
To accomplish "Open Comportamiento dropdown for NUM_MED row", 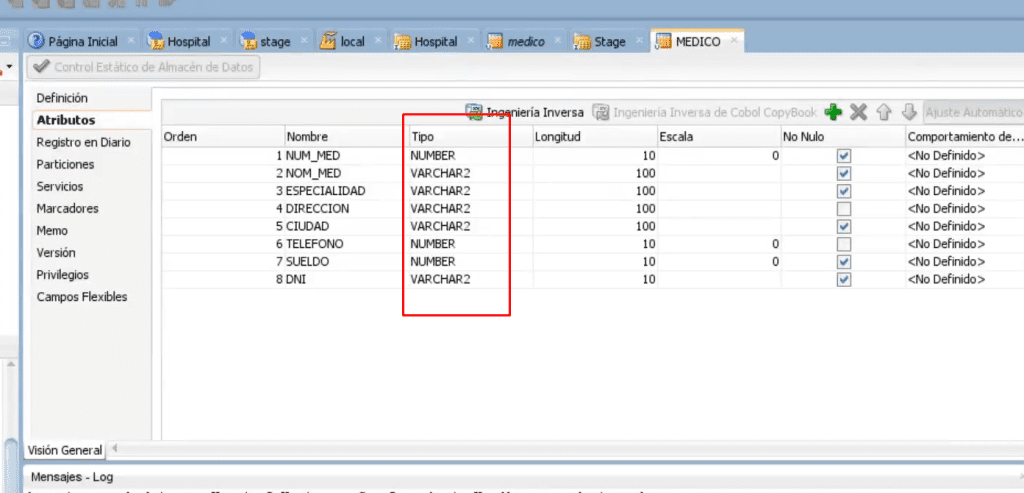I will 965,156.
